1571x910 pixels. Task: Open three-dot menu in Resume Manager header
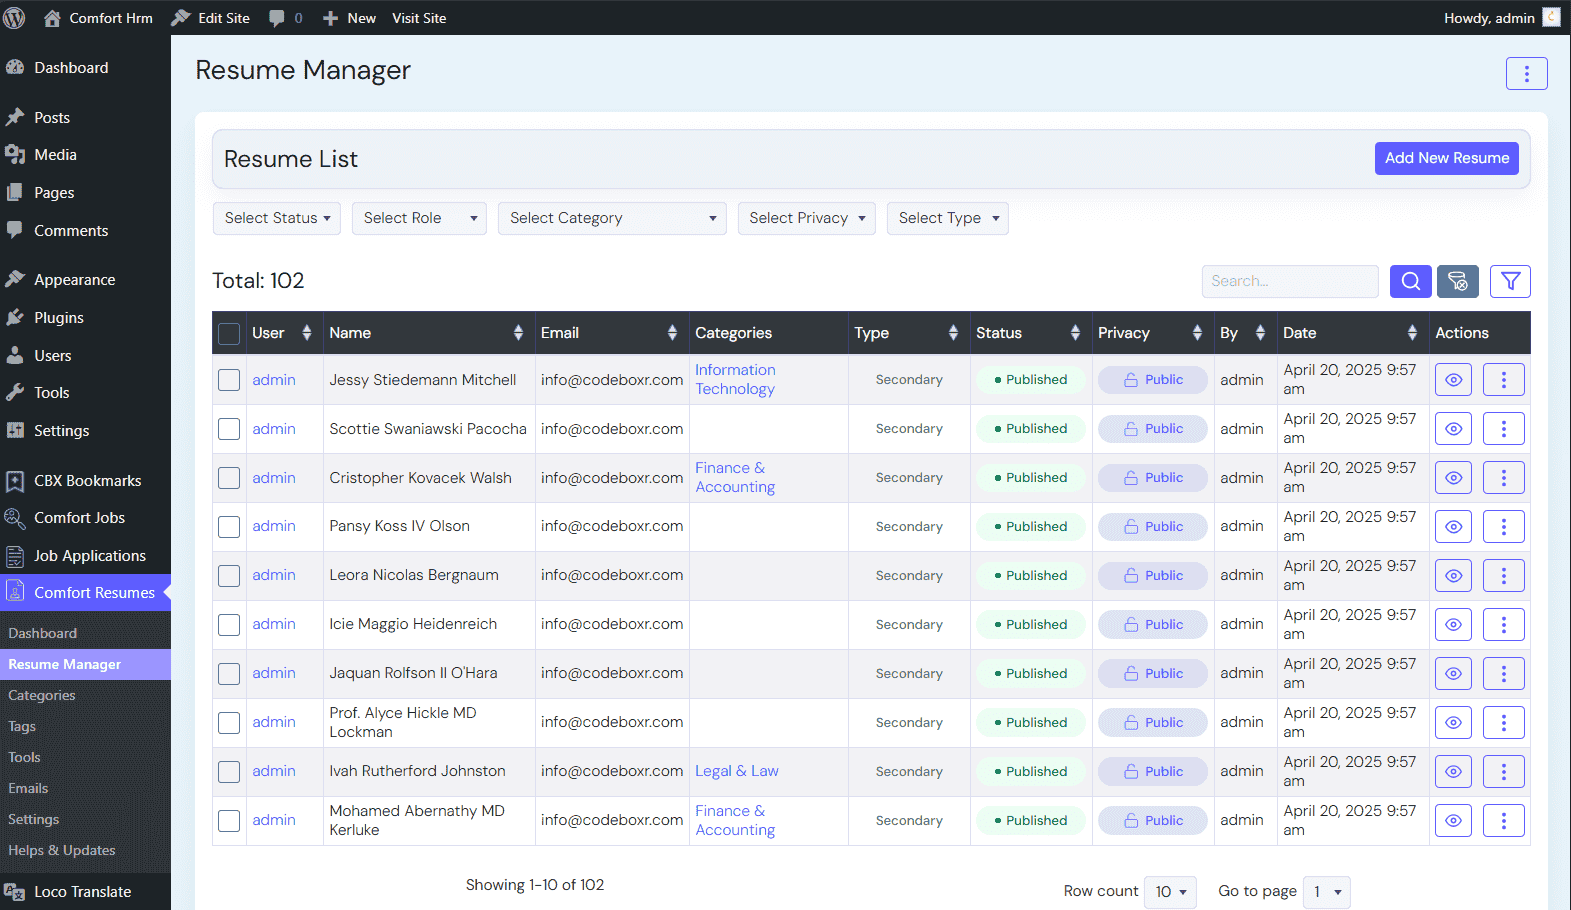1526,73
